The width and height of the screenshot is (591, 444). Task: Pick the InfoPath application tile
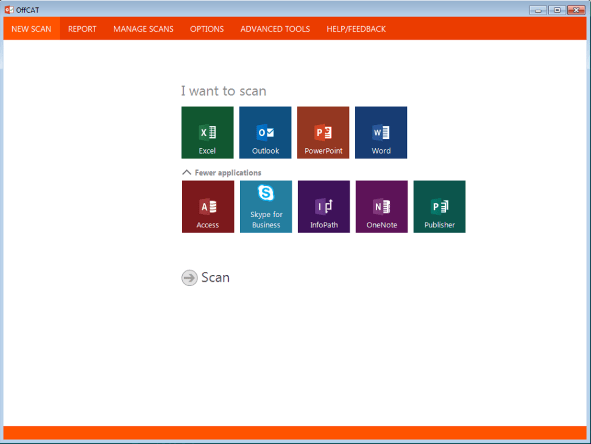click(x=324, y=207)
